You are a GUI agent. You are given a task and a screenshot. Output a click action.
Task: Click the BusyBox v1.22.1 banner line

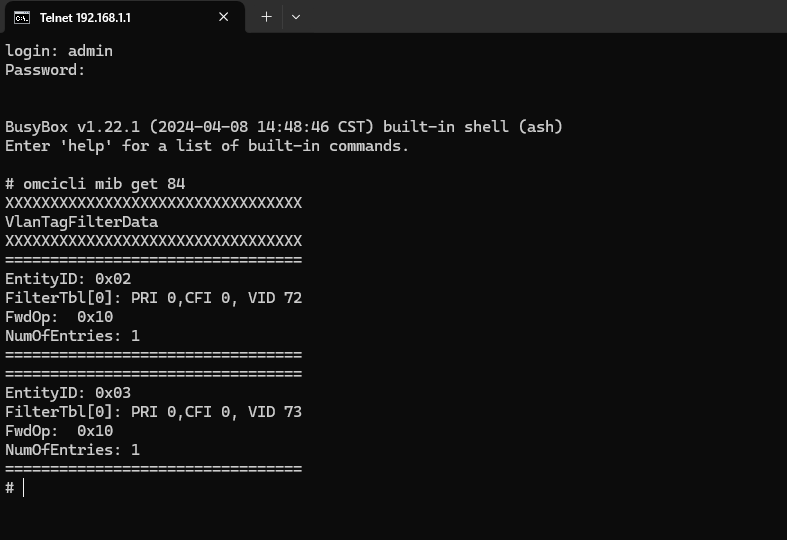click(284, 127)
